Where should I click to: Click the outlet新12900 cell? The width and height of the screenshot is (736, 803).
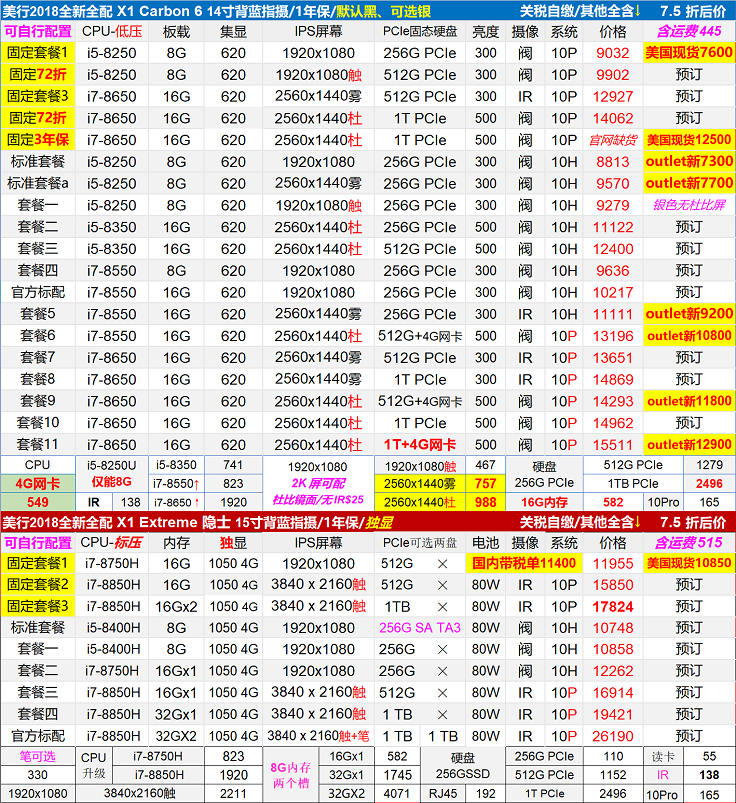[x=689, y=444]
